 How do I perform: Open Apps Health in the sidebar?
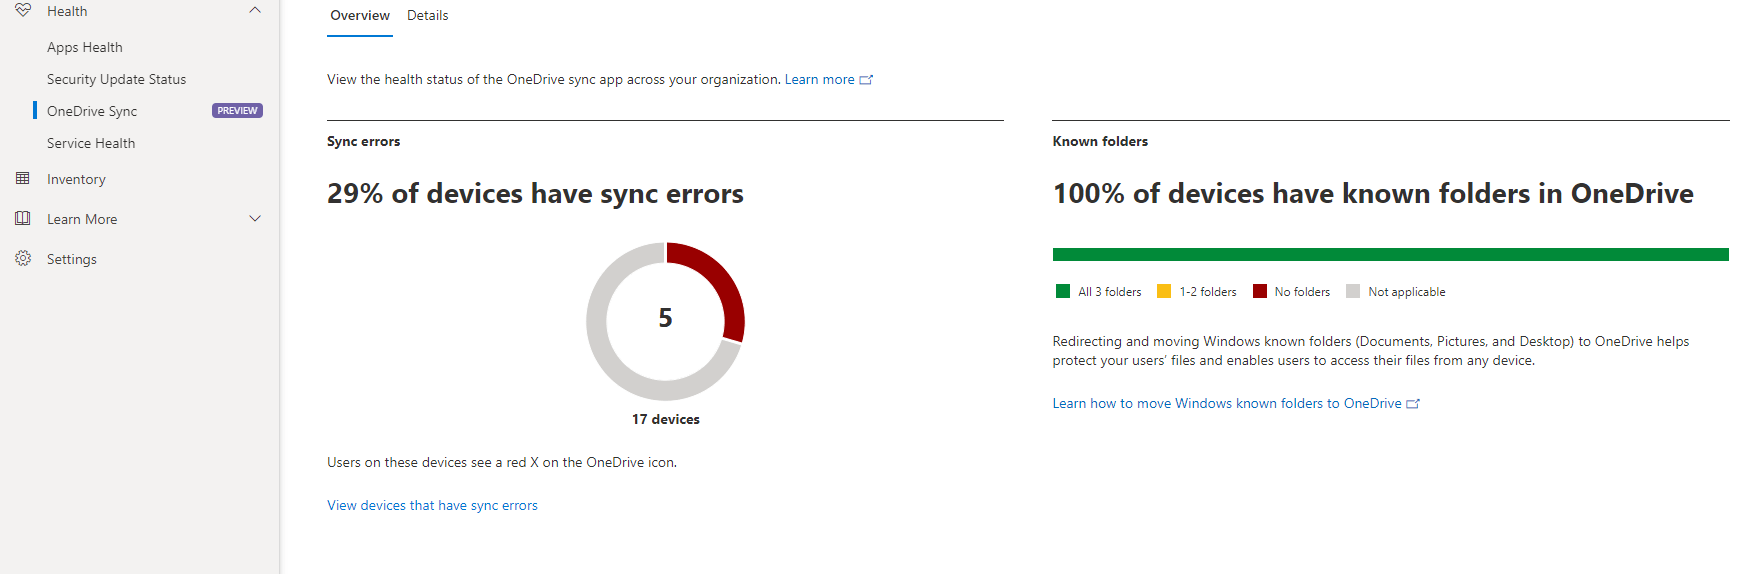(x=85, y=47)
